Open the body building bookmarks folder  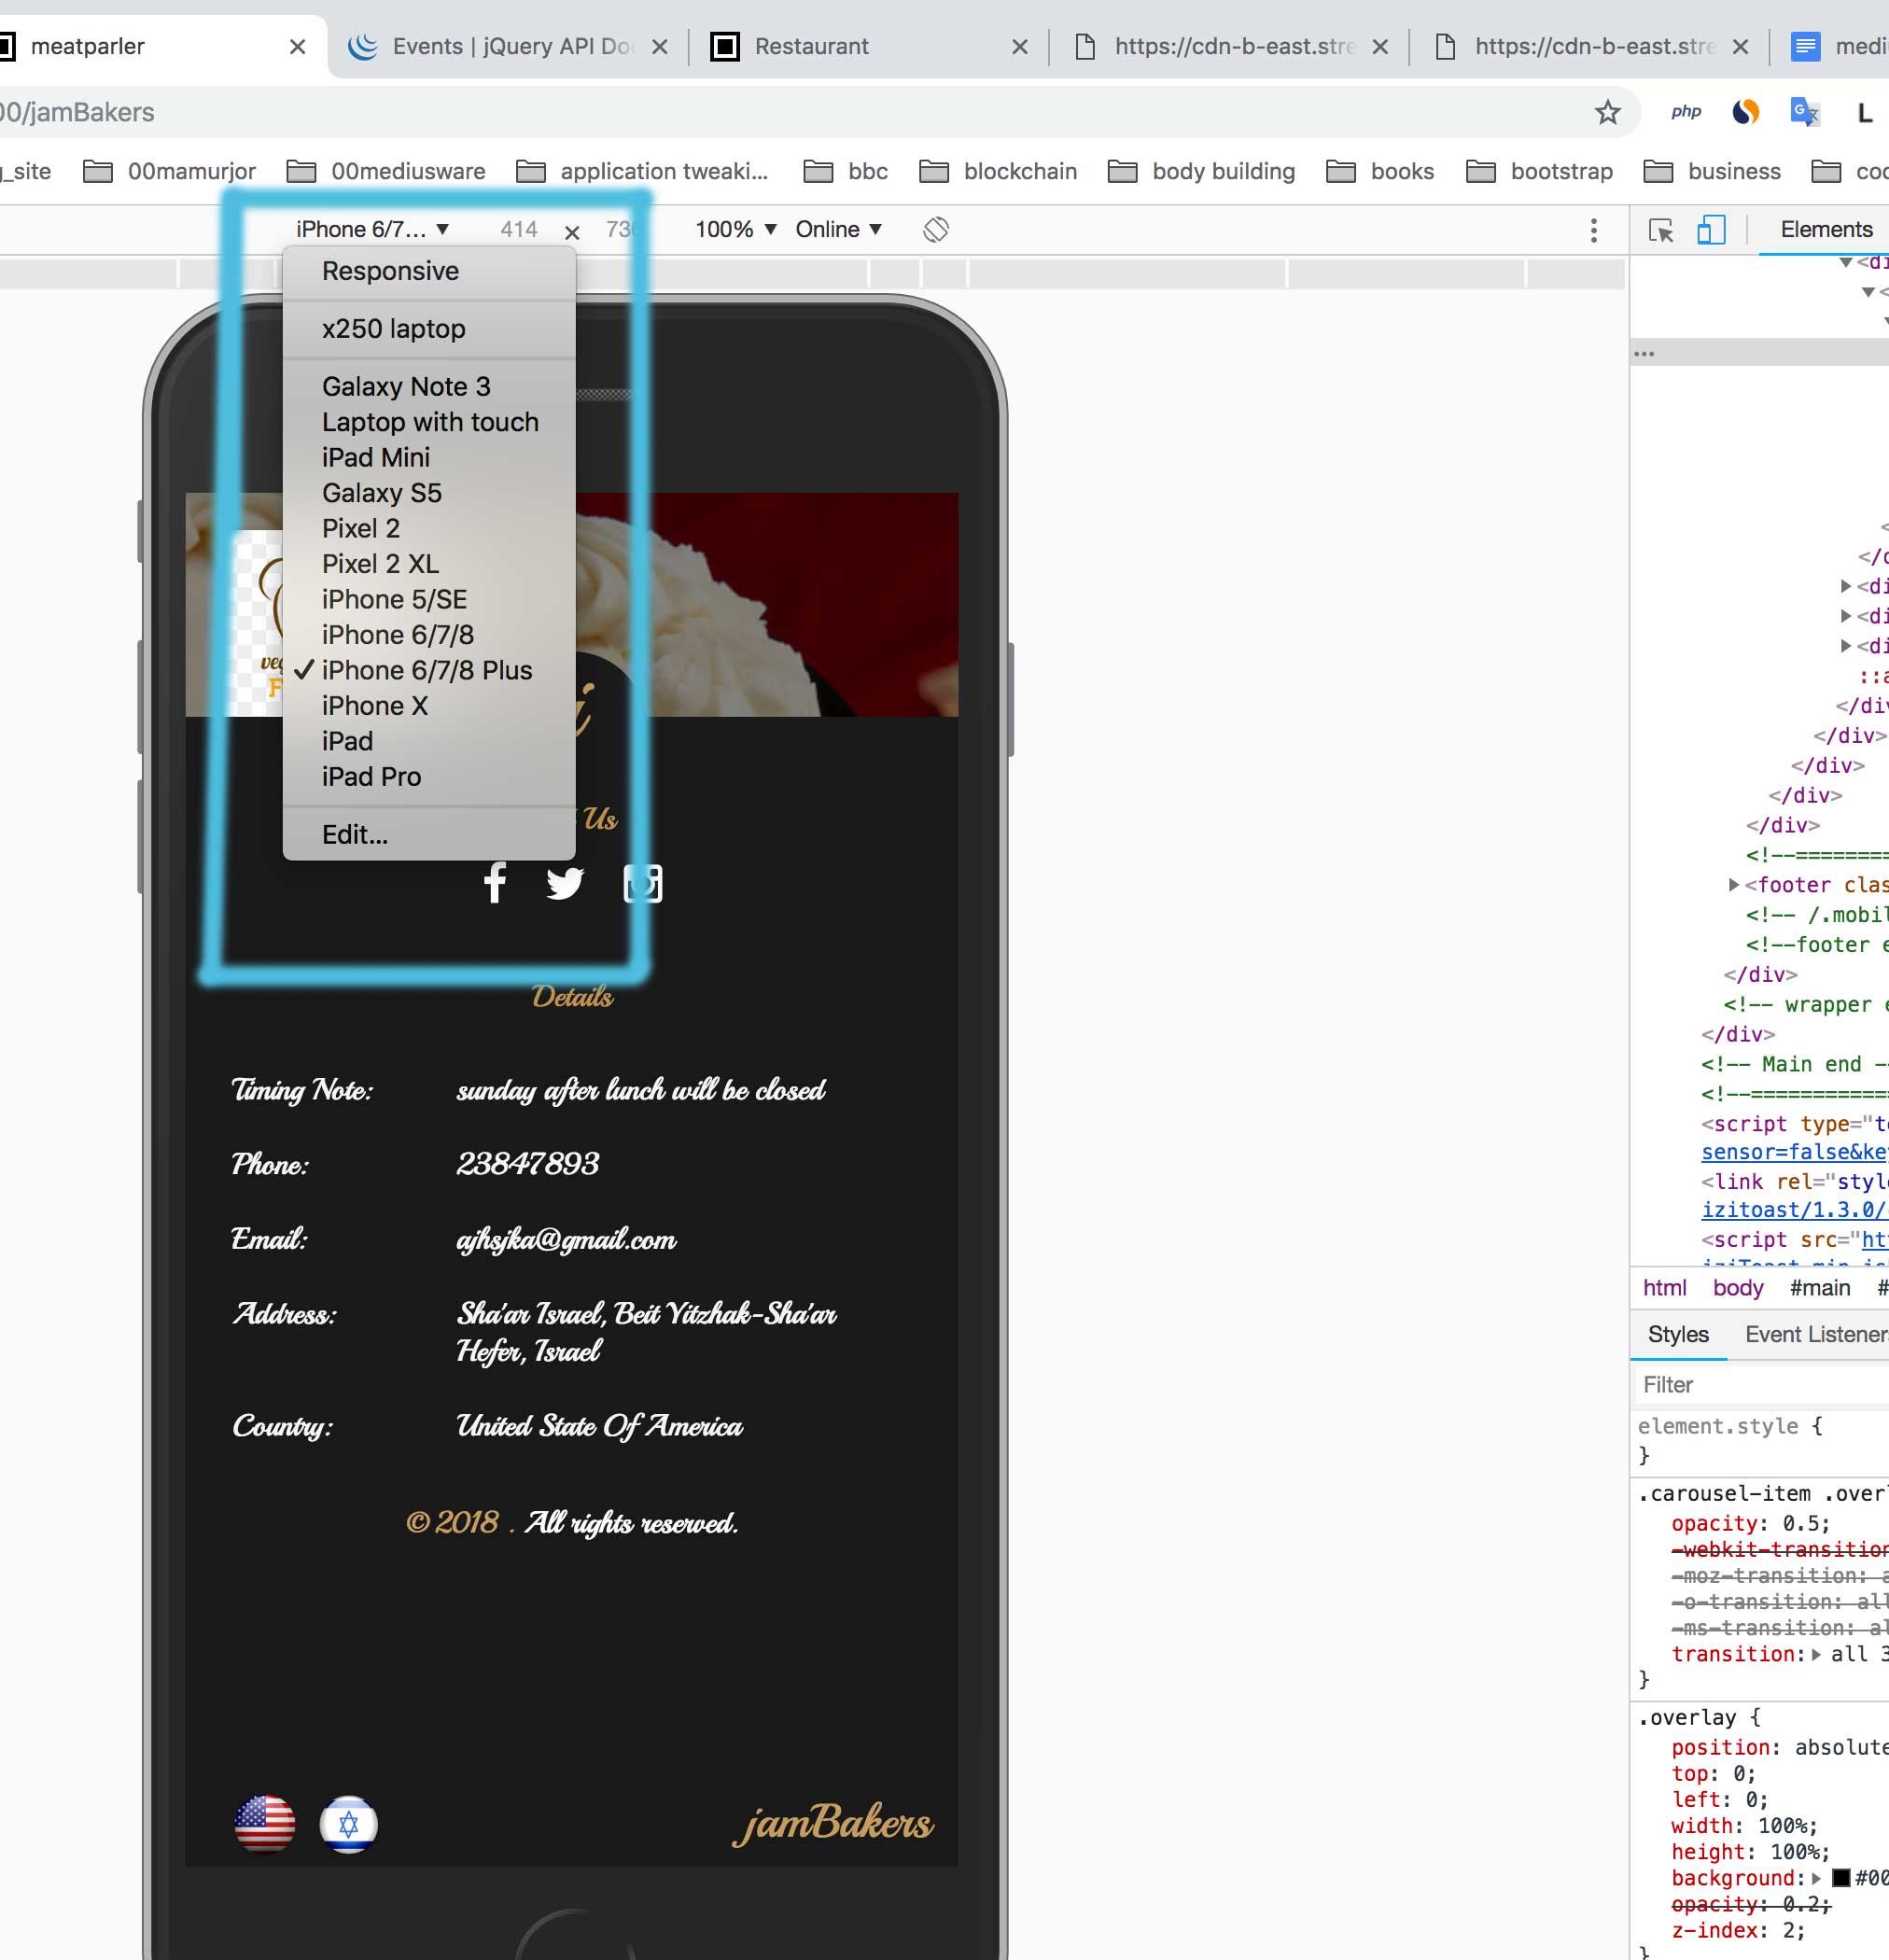click(x=1201, y=171)
